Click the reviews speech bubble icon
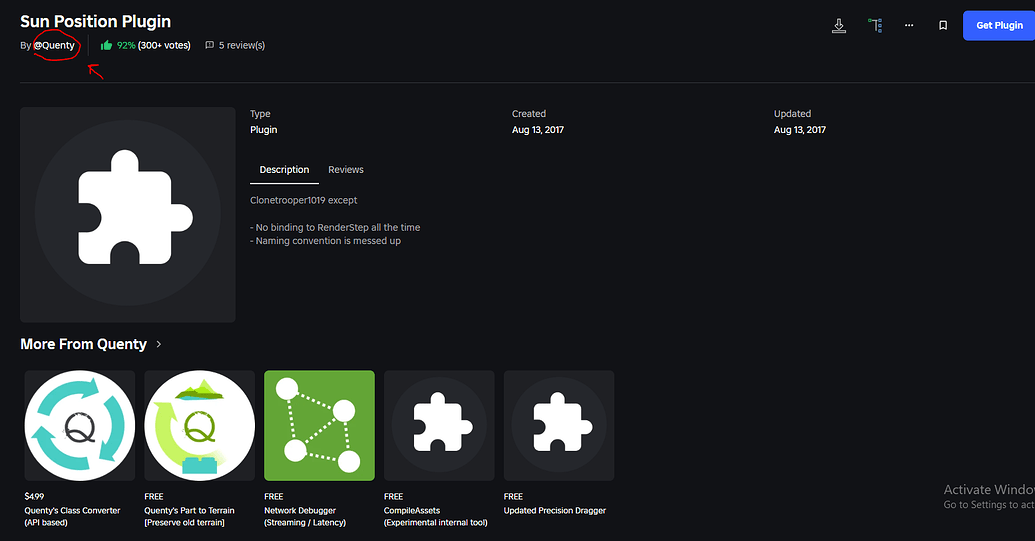 209,46
